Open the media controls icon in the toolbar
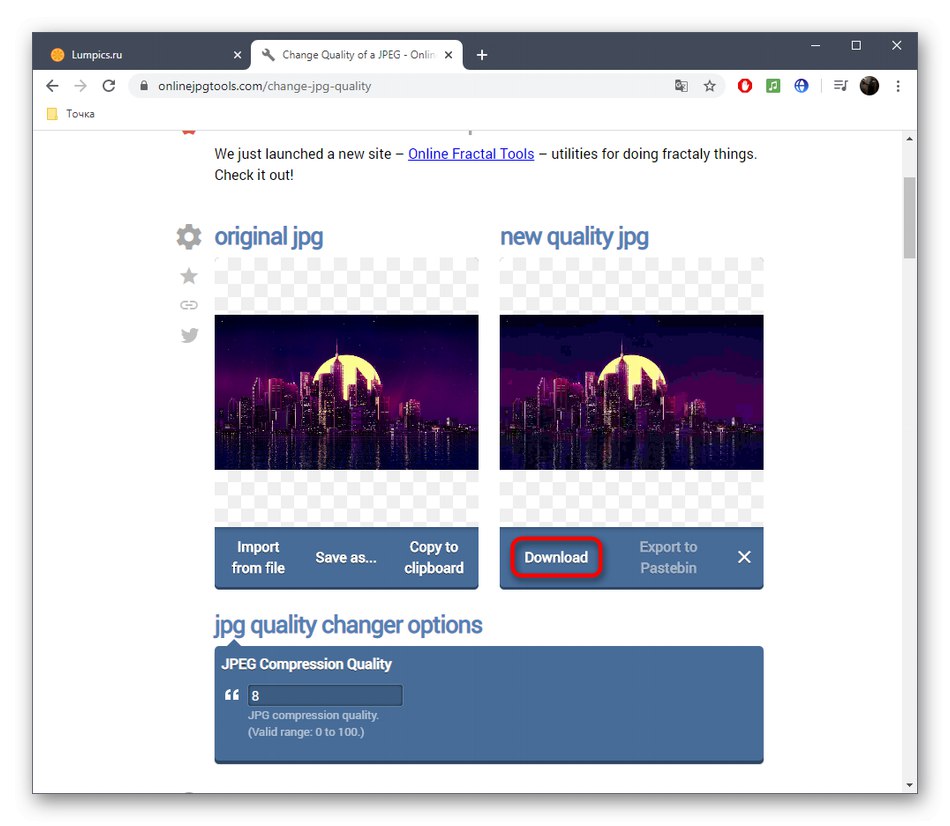Image resolution: width=950 pixels, height=826 pixels. point(840,86)
